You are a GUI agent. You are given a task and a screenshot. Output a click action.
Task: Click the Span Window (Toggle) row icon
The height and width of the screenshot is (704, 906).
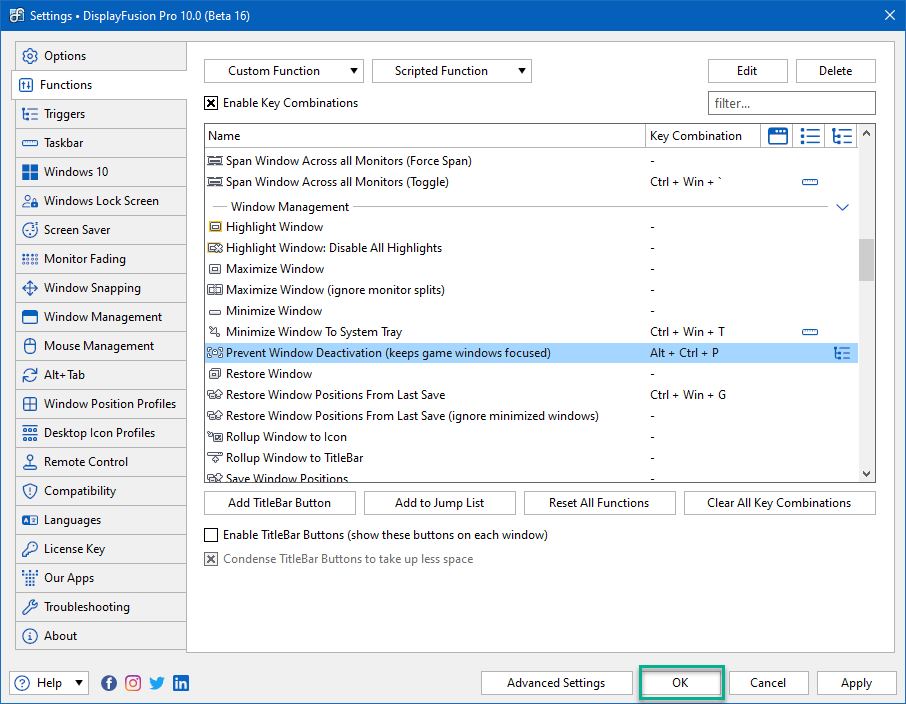click(x=215, y=182)
